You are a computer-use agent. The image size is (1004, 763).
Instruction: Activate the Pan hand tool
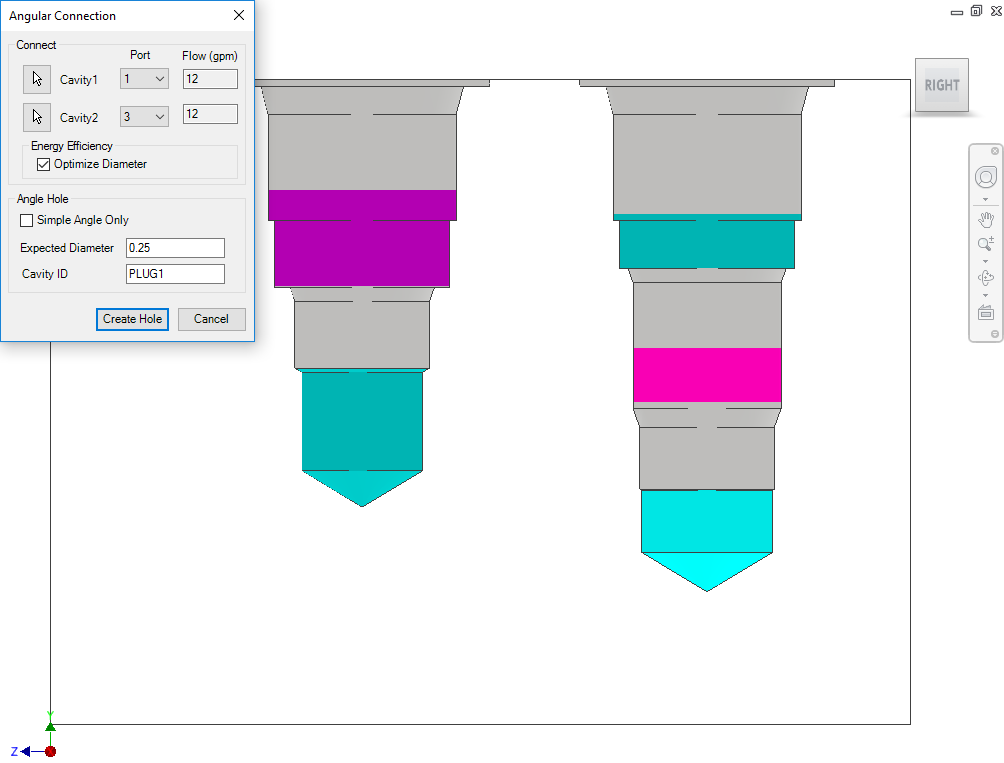(986, 220)
